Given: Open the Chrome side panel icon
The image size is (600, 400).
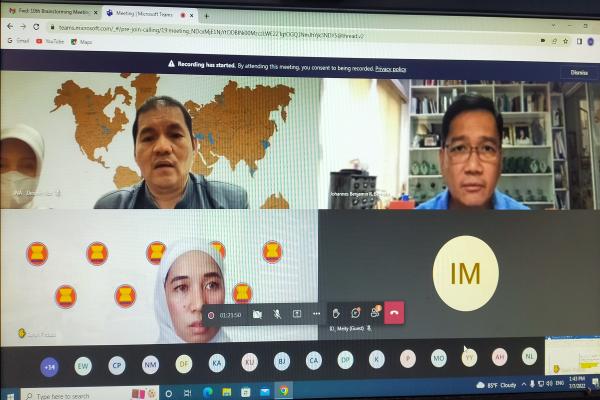Looking at the screenshot, I should pyautogui.click(x=579, y=41).
